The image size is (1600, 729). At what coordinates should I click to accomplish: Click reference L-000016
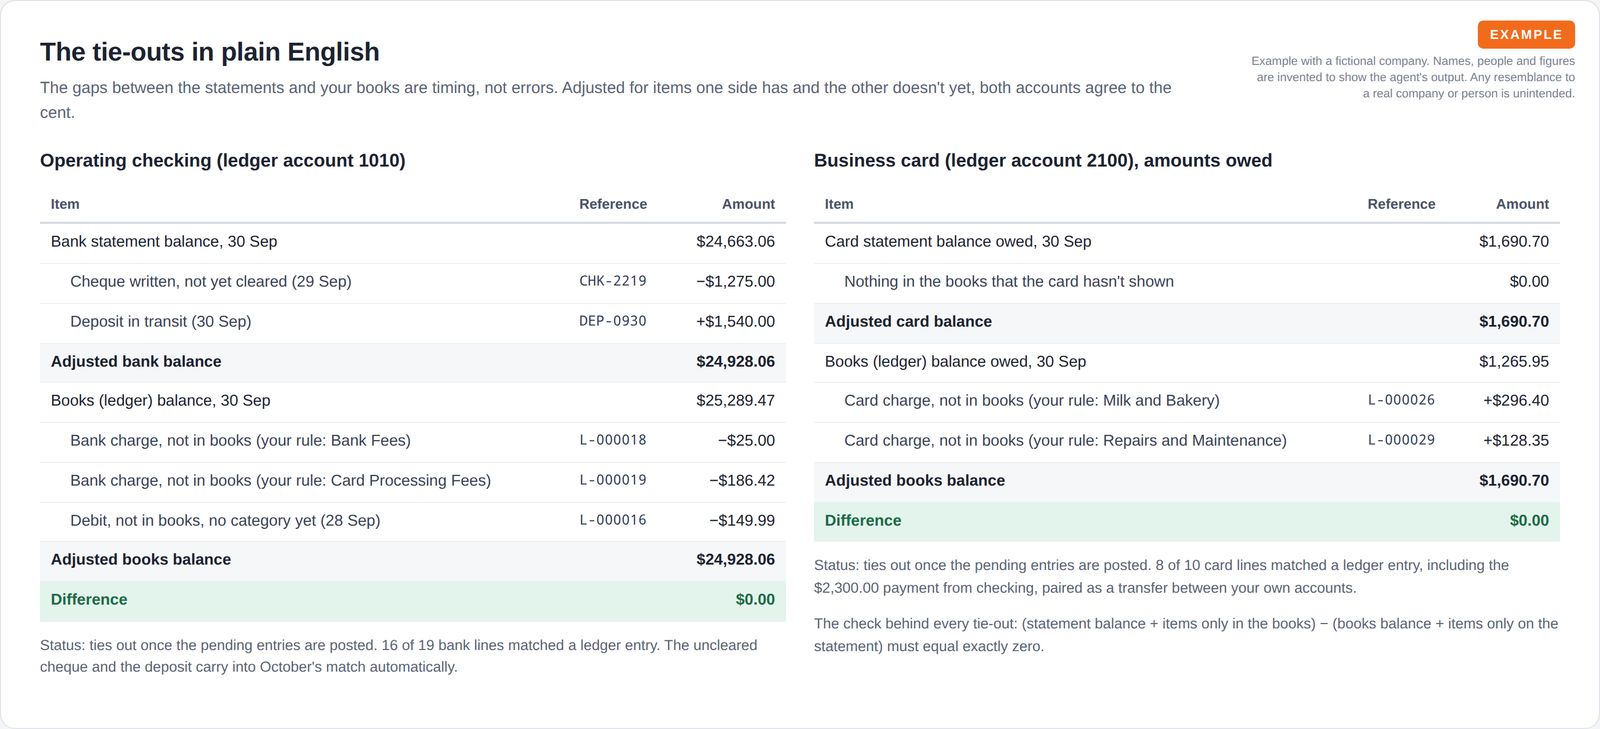[x=613, y=520]
